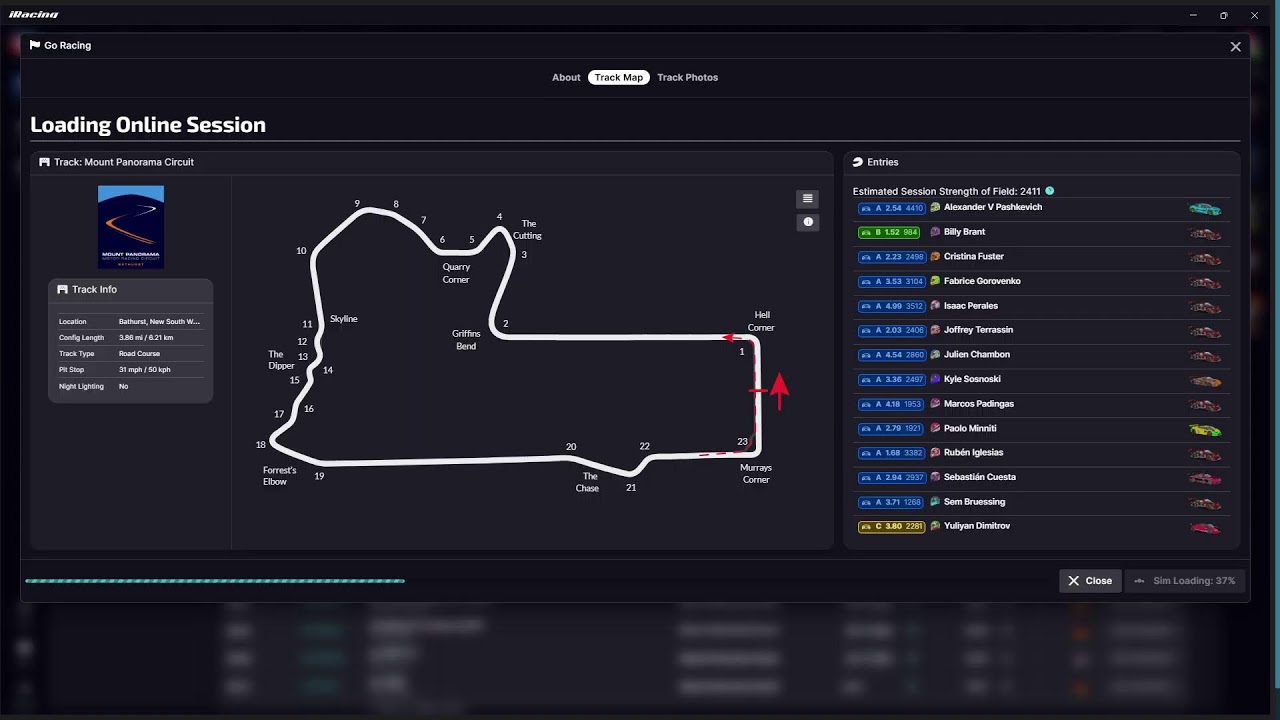Click the Murrays Corner label
Screen dimensions: 1280x720
[x=756, y=473]
